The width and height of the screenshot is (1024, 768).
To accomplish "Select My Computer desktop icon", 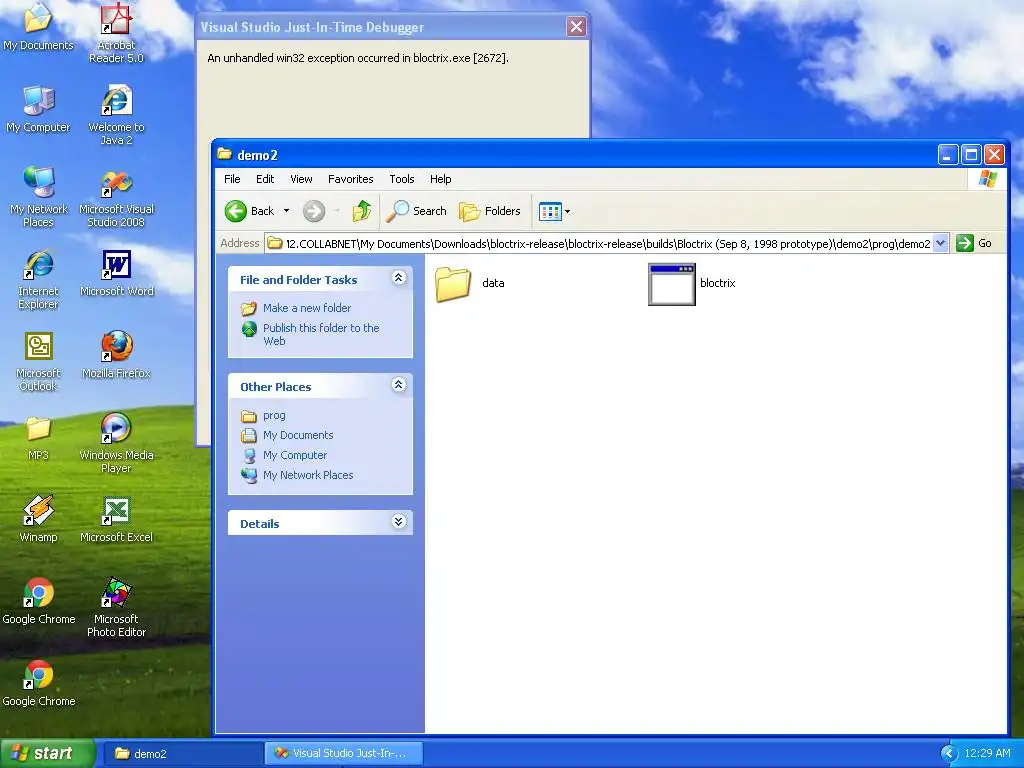I will [x=38, y=108].
